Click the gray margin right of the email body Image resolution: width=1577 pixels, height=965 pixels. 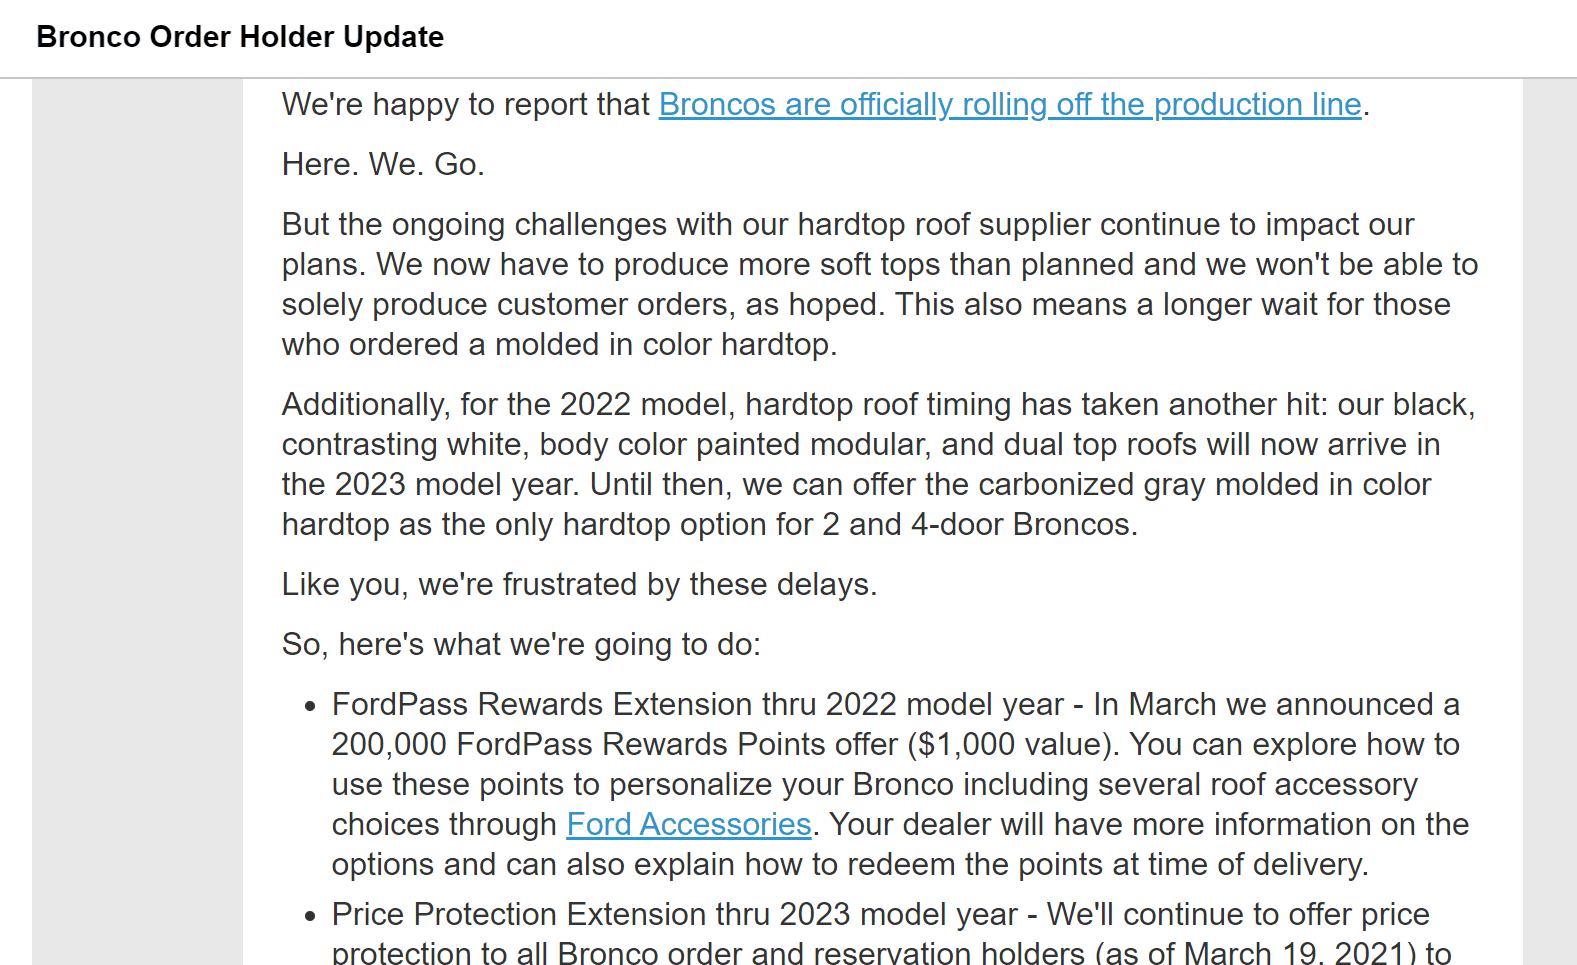(1550, 520)
